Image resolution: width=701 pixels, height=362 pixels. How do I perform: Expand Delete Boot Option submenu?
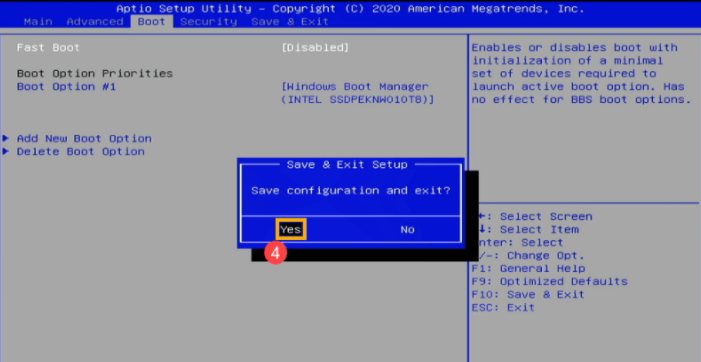click(80, 152)
